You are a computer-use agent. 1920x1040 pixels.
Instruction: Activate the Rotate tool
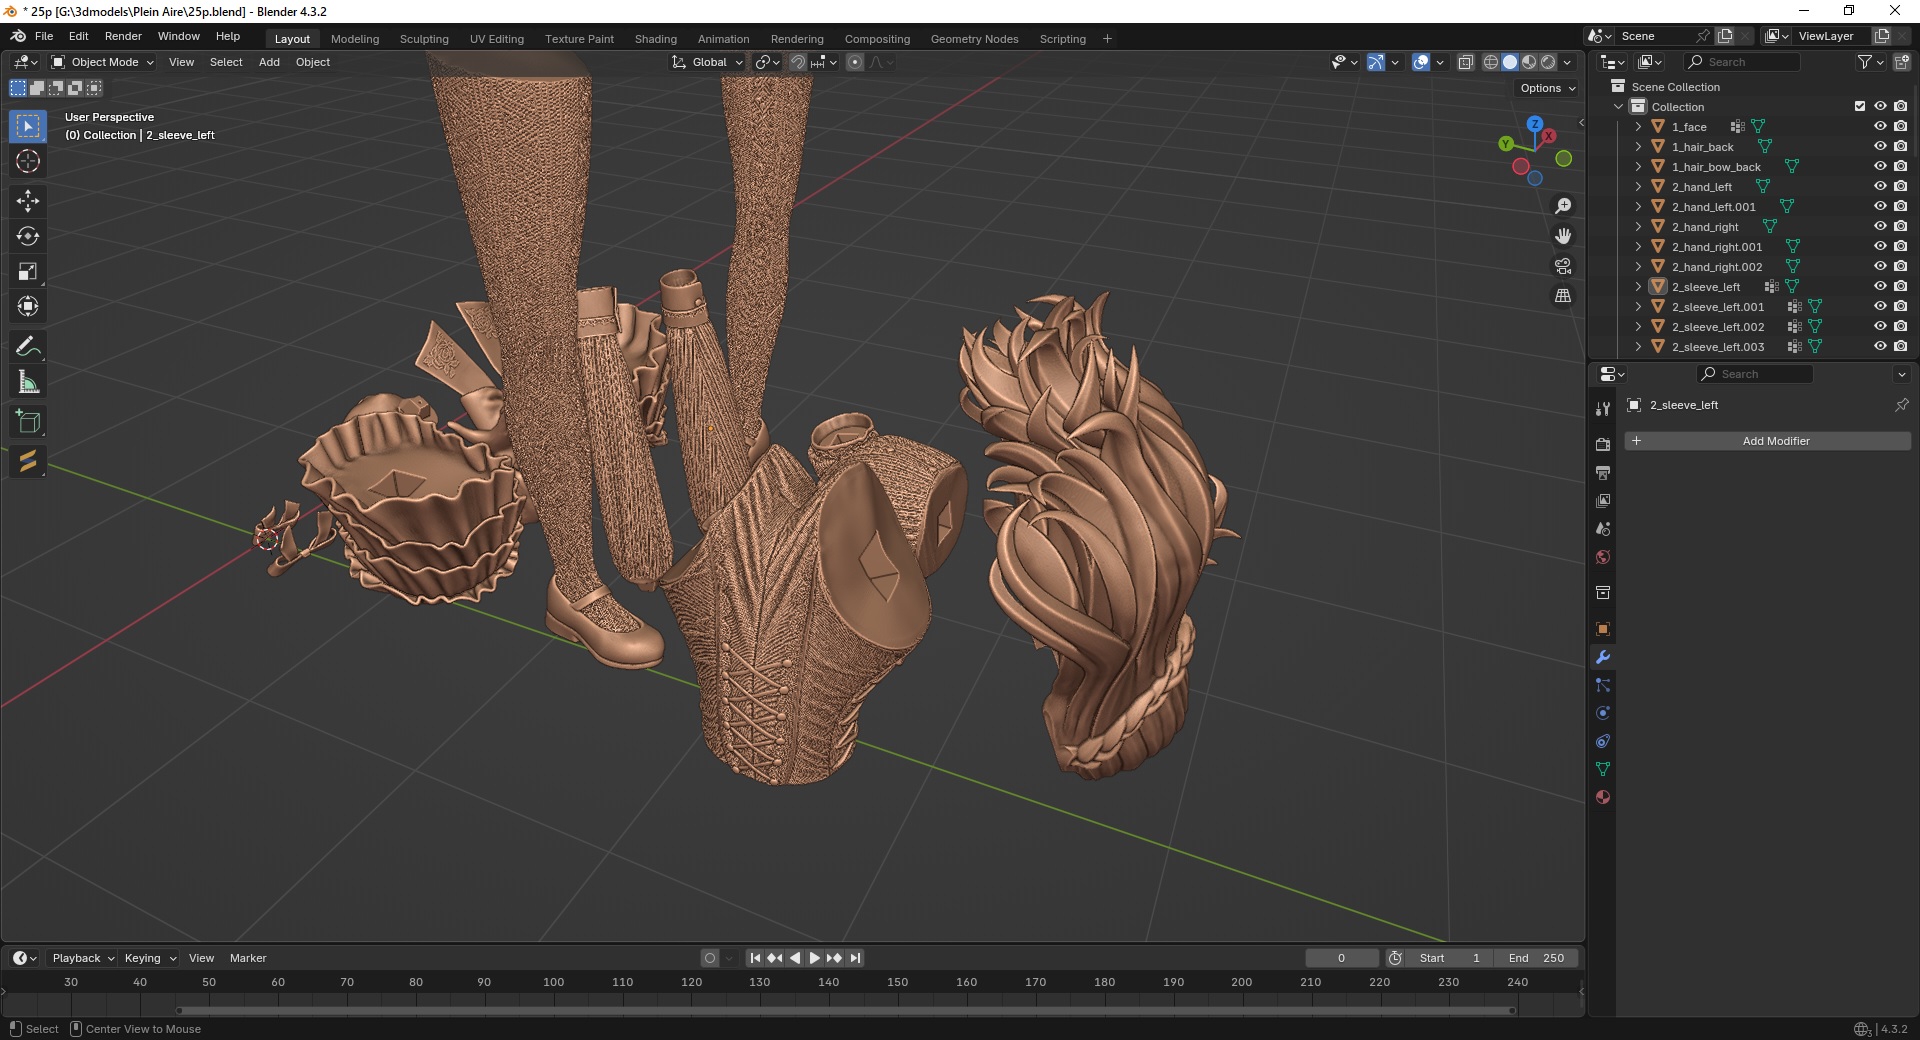coord(28,236)
